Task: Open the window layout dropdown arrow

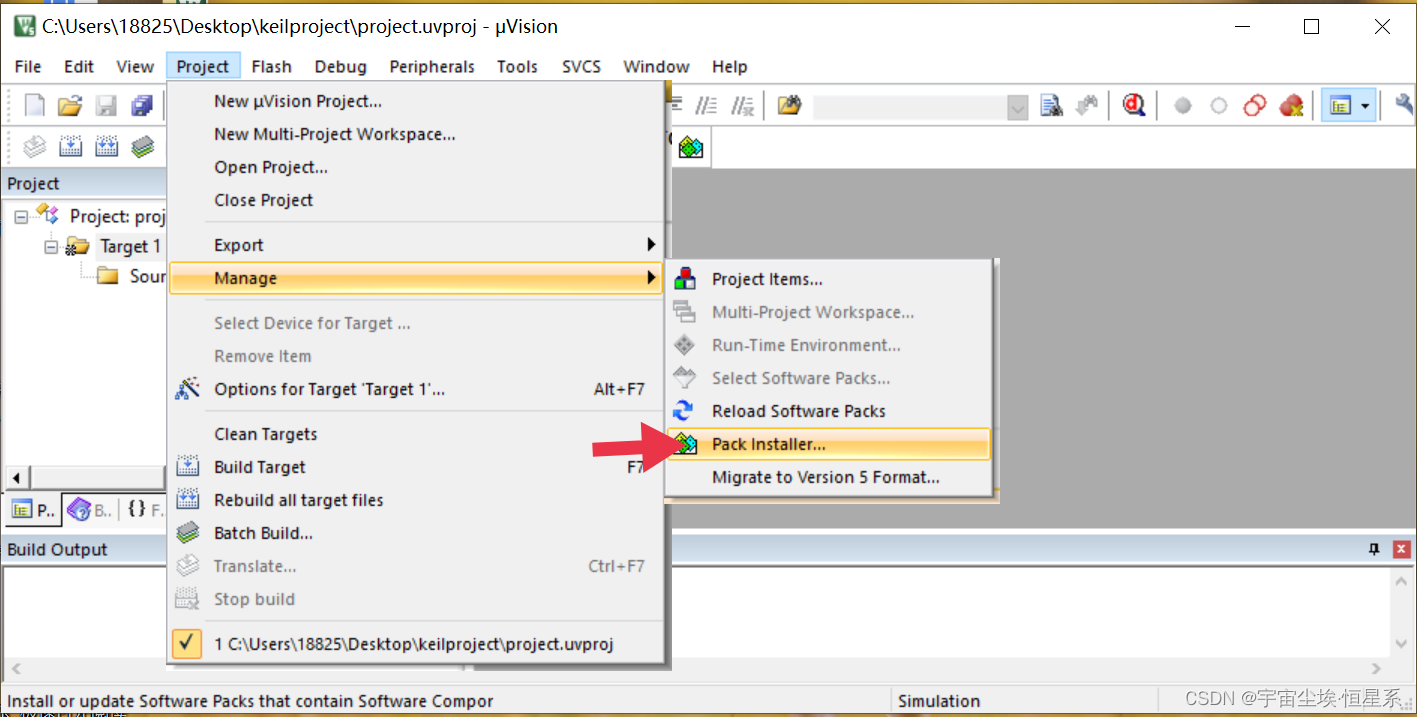Action: pyautogui.click(x=1365, y=105)
